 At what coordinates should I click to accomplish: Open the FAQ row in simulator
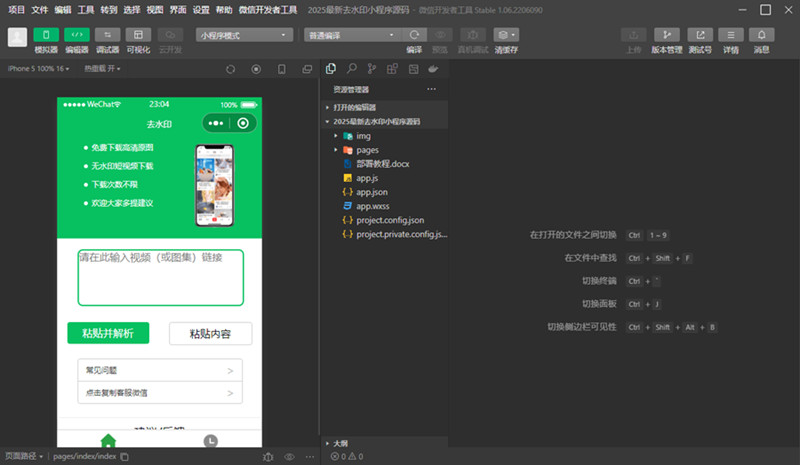pos(160,370)
